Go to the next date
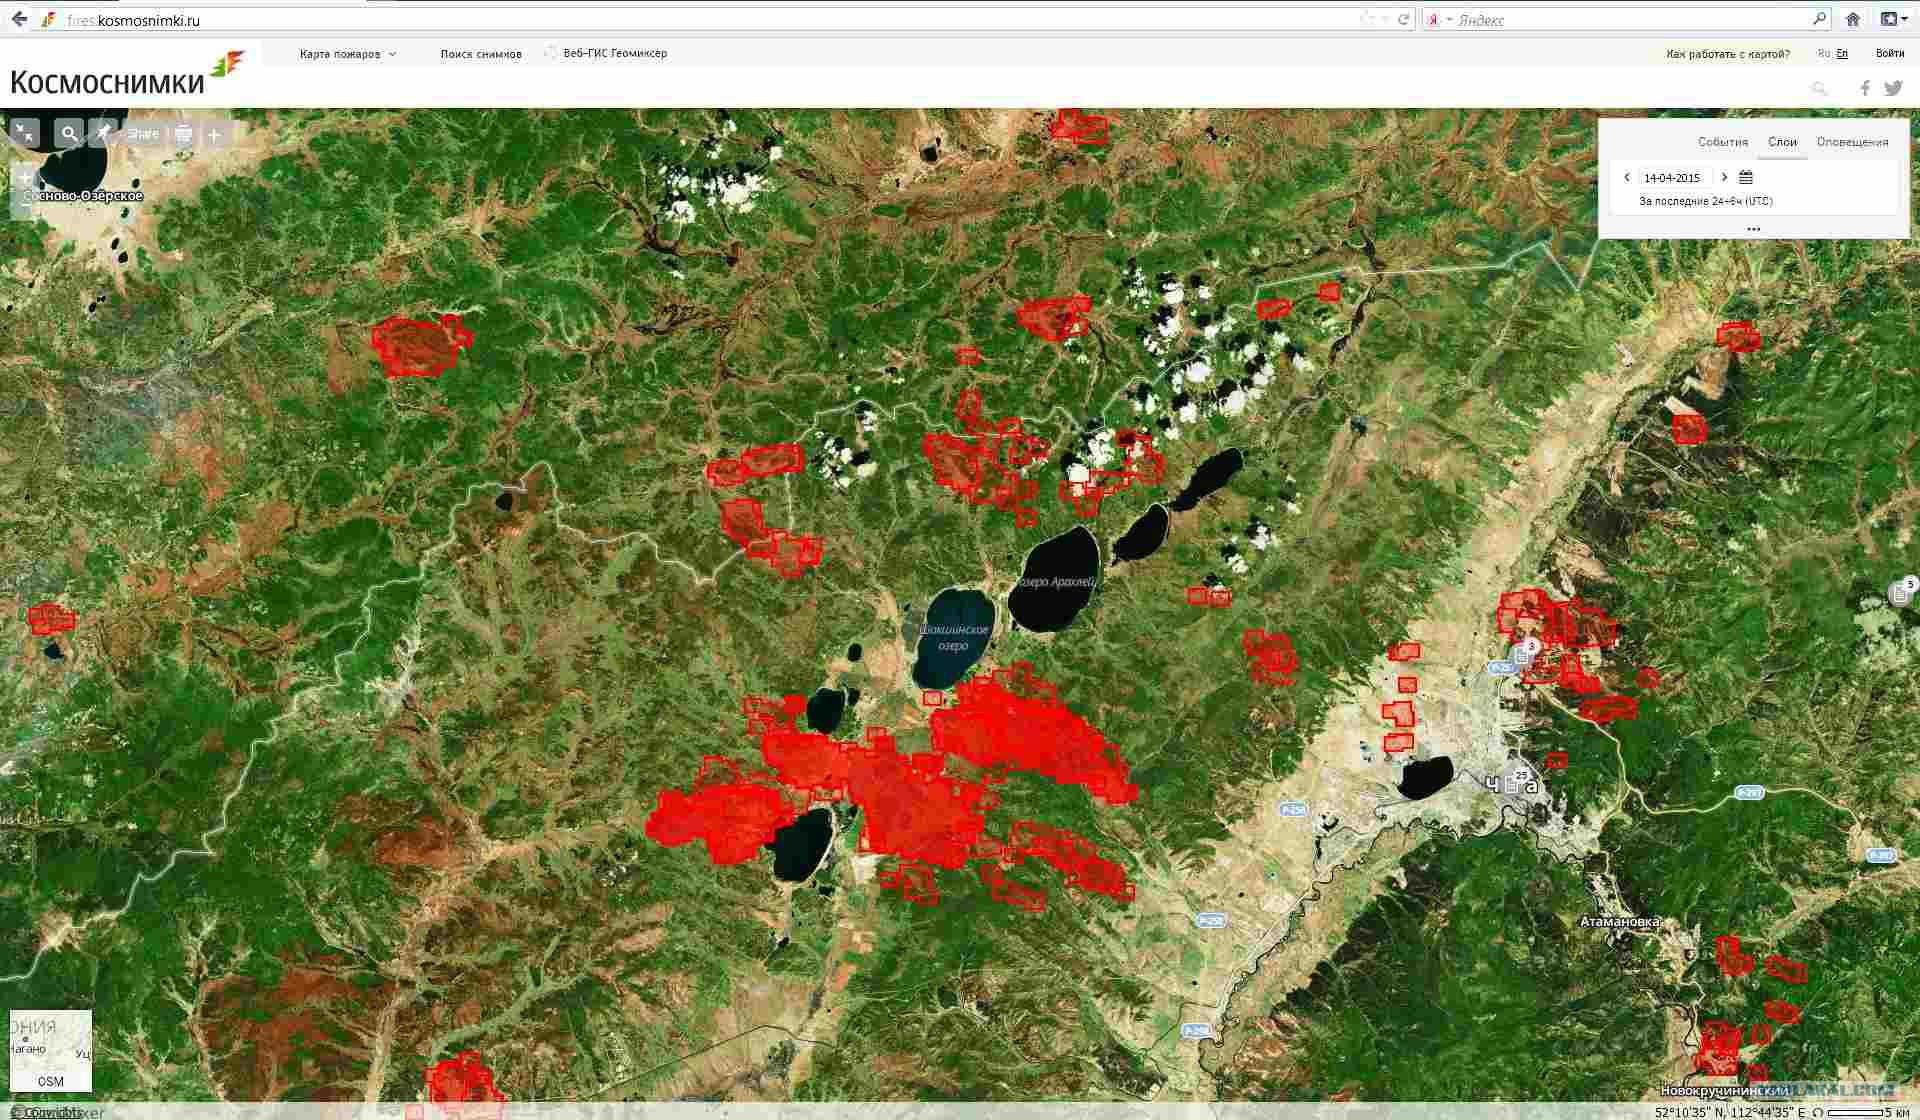The height and width of the screenshot is (1120, 1920). [1724, 177]
